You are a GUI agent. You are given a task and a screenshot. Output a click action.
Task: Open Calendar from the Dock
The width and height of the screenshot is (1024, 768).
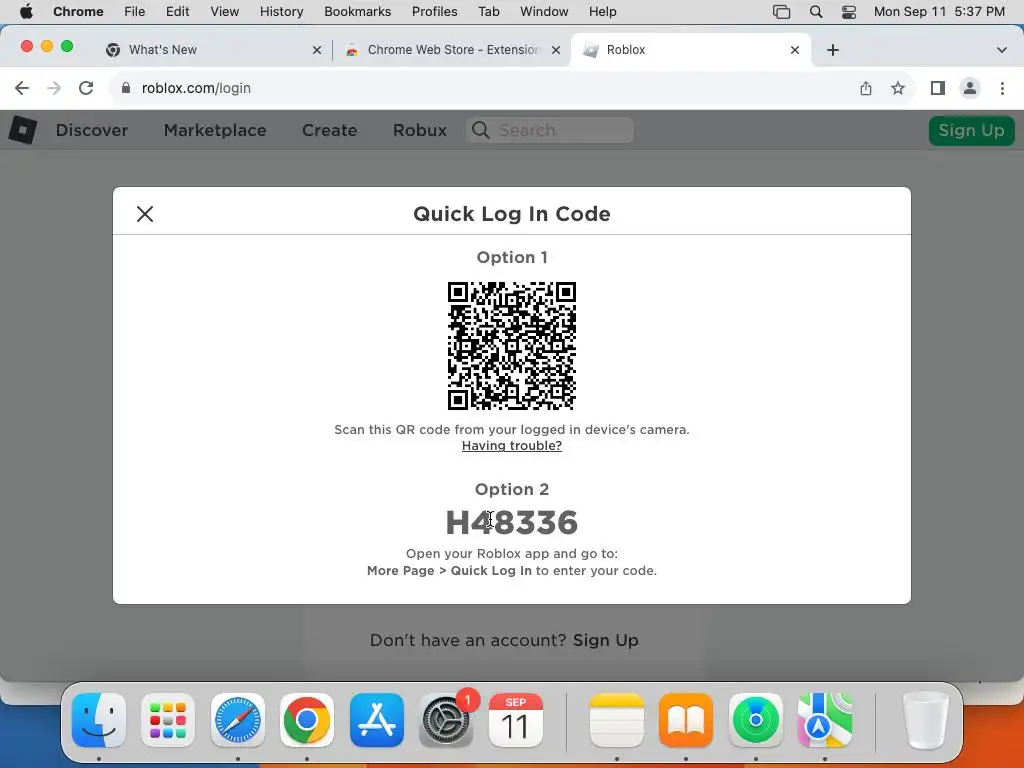point(515,720)
